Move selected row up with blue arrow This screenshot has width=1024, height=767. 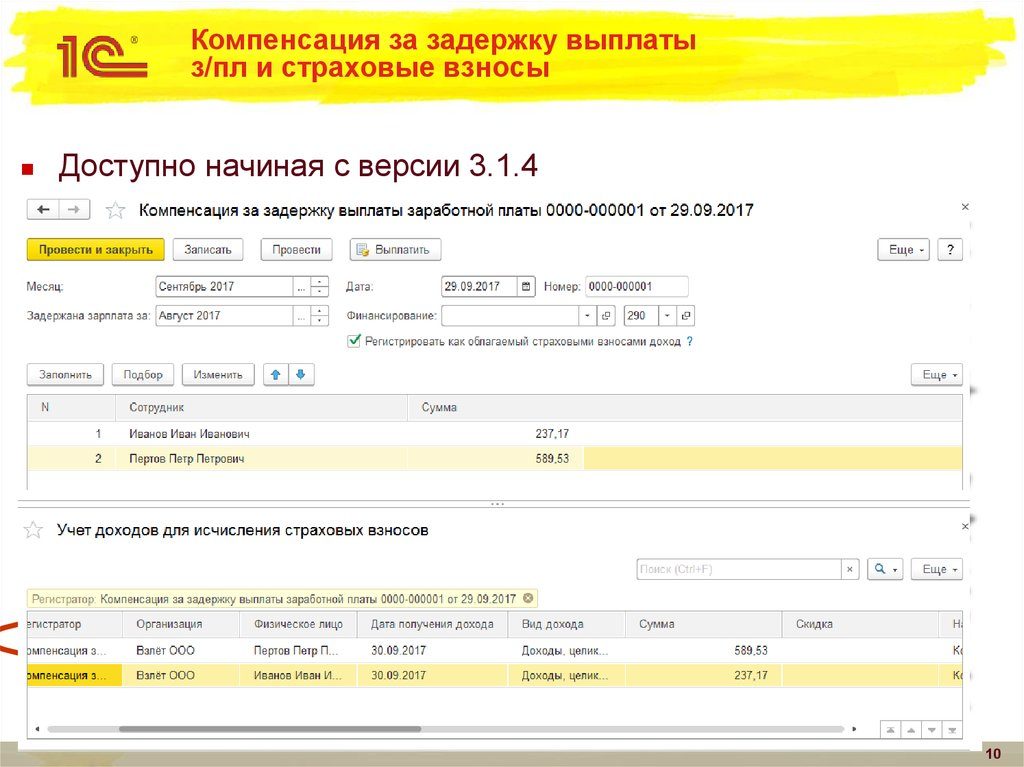276,374
